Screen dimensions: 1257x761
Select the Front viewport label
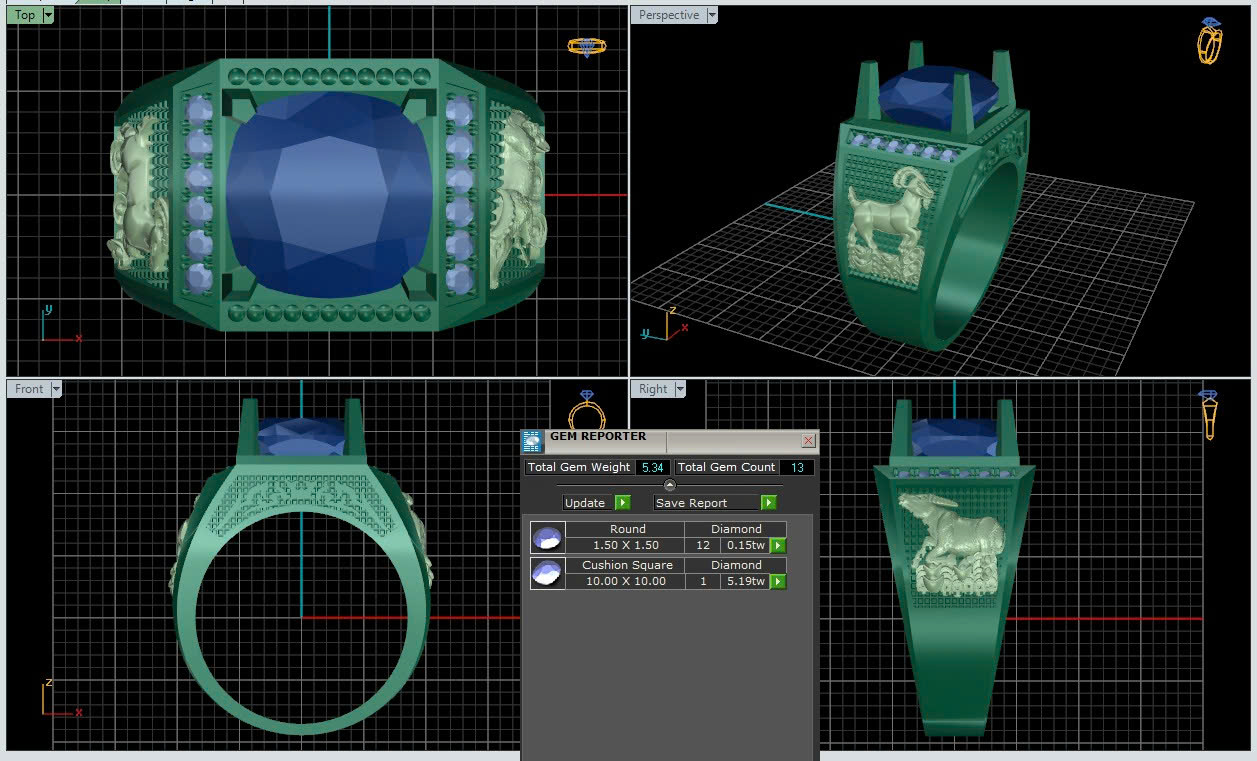click(x=29, y=389)
